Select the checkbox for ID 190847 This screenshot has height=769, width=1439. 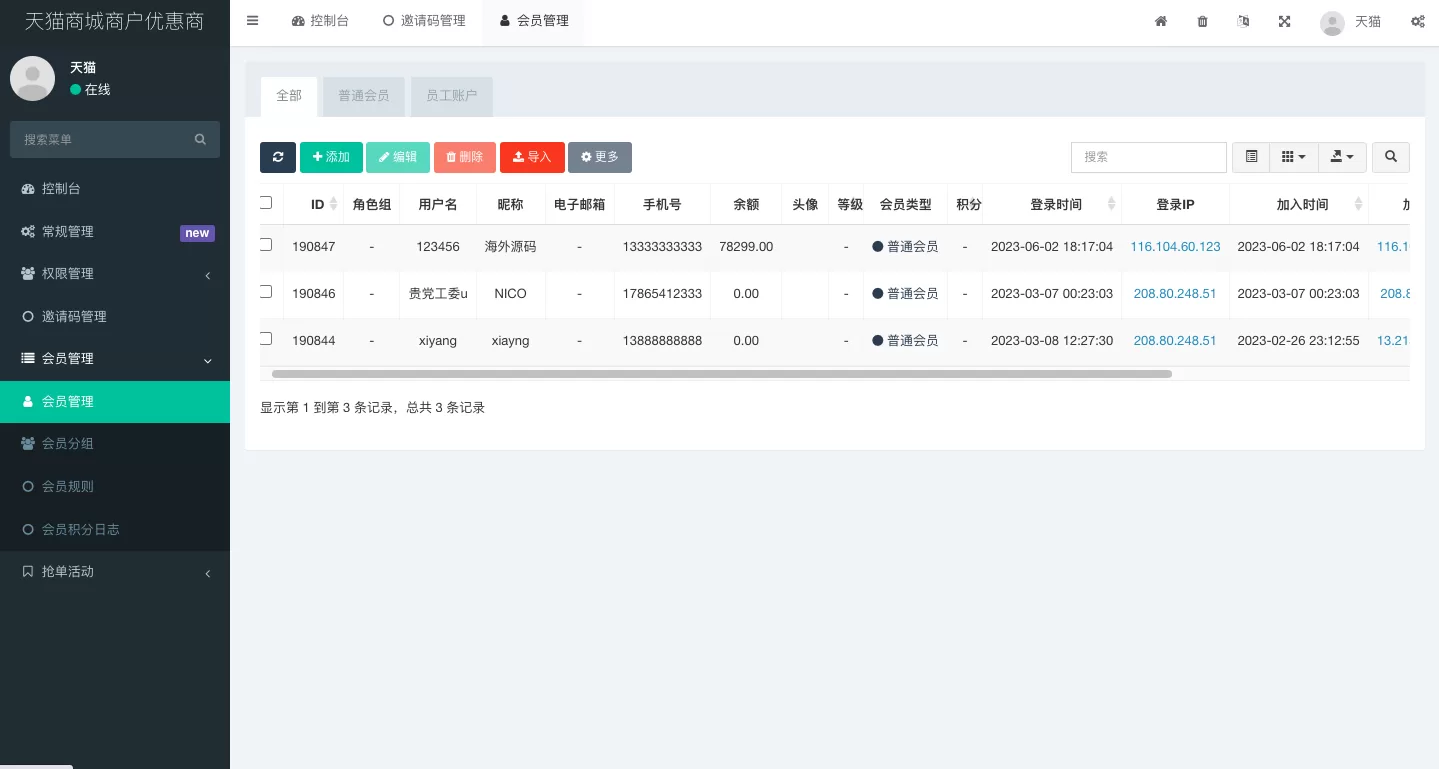(266, 245)
